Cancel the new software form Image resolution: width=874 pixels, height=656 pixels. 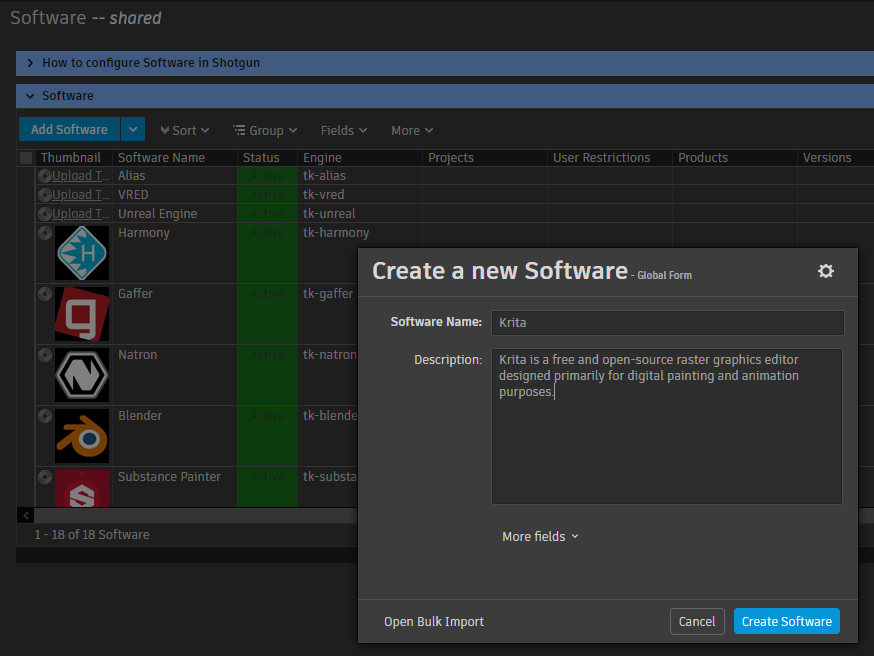[697, 621]
